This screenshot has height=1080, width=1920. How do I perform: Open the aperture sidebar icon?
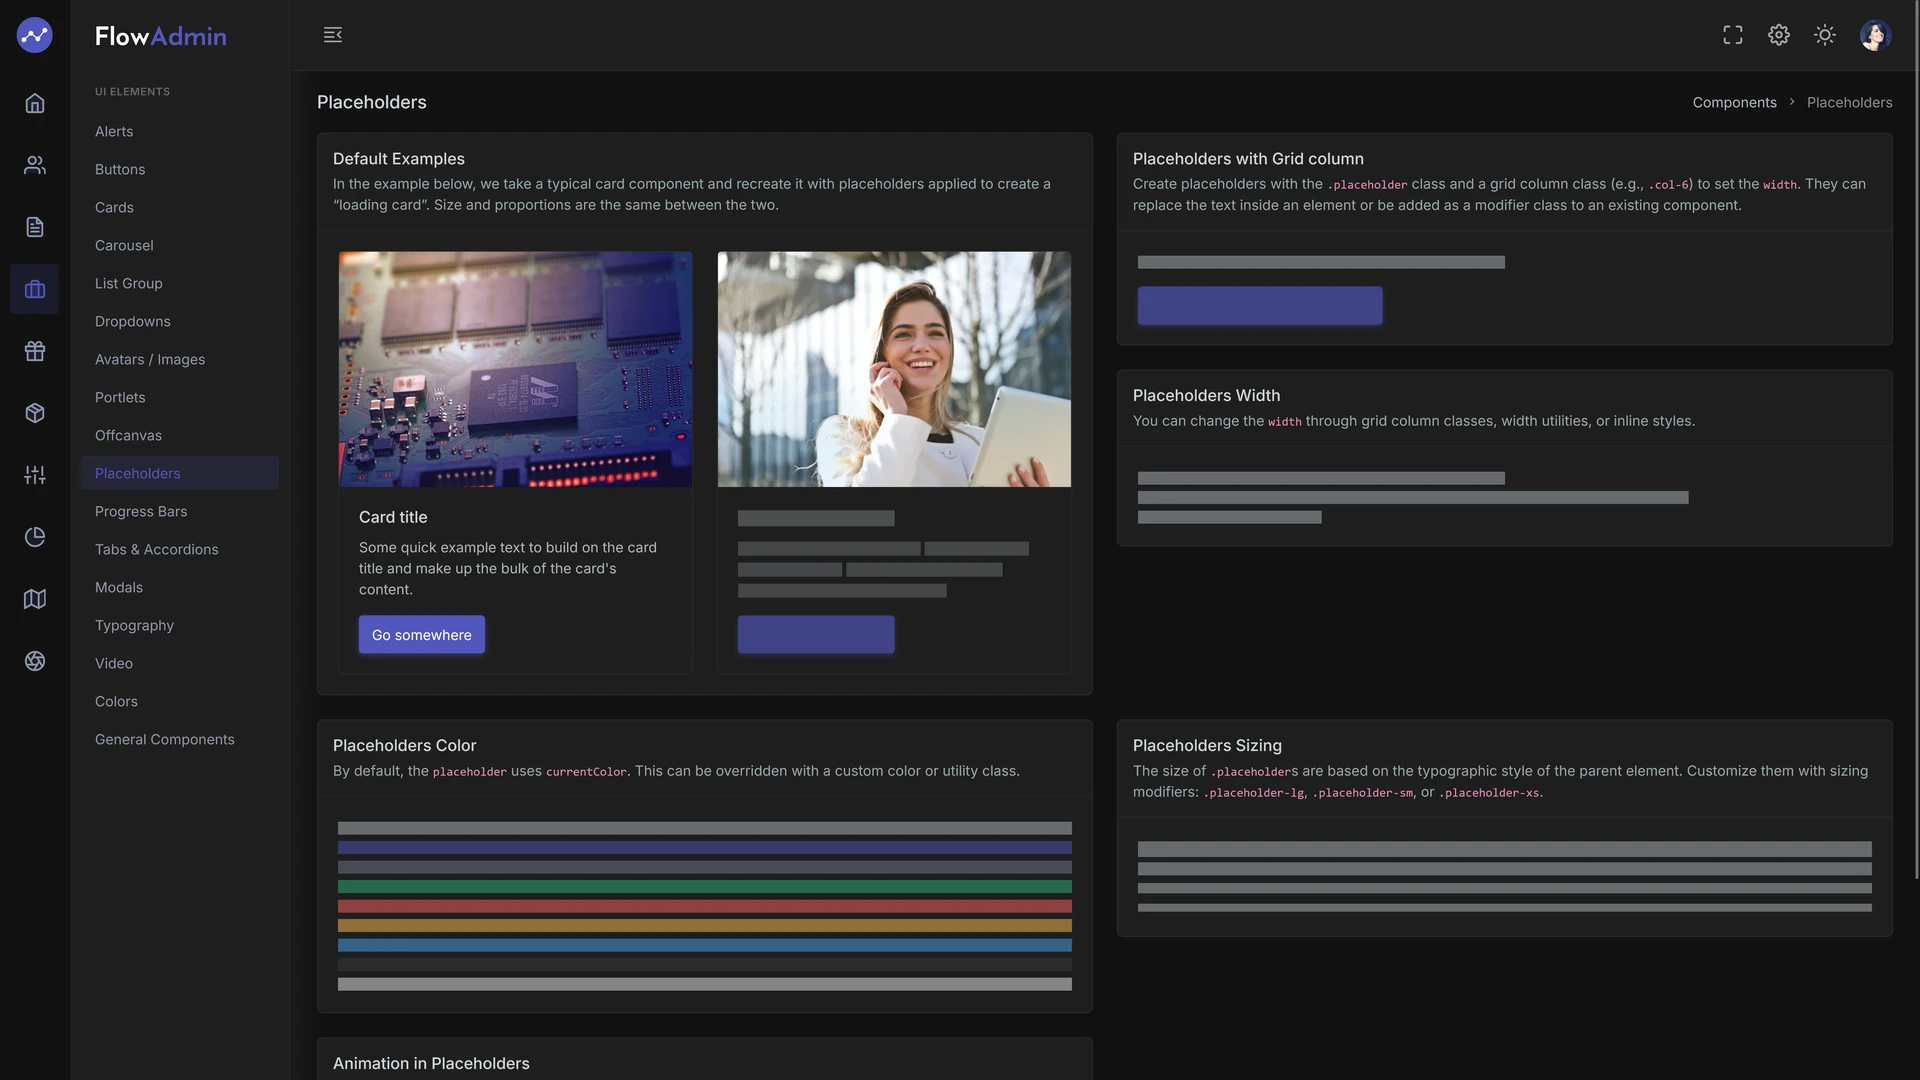35,661
